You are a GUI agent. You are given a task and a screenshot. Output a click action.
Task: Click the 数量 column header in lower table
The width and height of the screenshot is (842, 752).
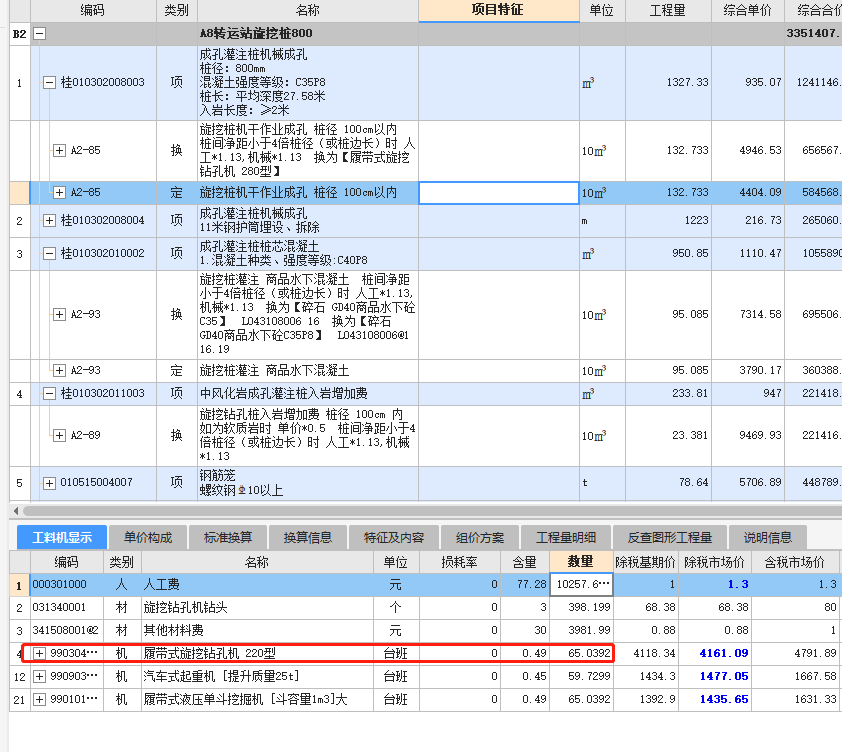(x=581, y=562)
